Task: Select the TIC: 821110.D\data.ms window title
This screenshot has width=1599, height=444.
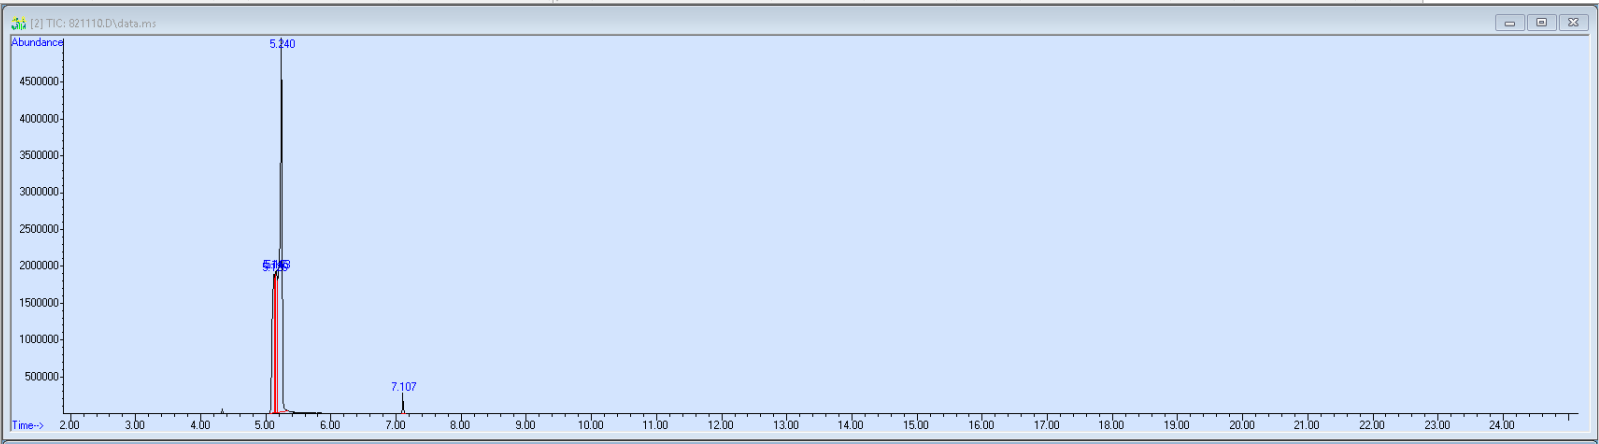Action: coord(93,23)
